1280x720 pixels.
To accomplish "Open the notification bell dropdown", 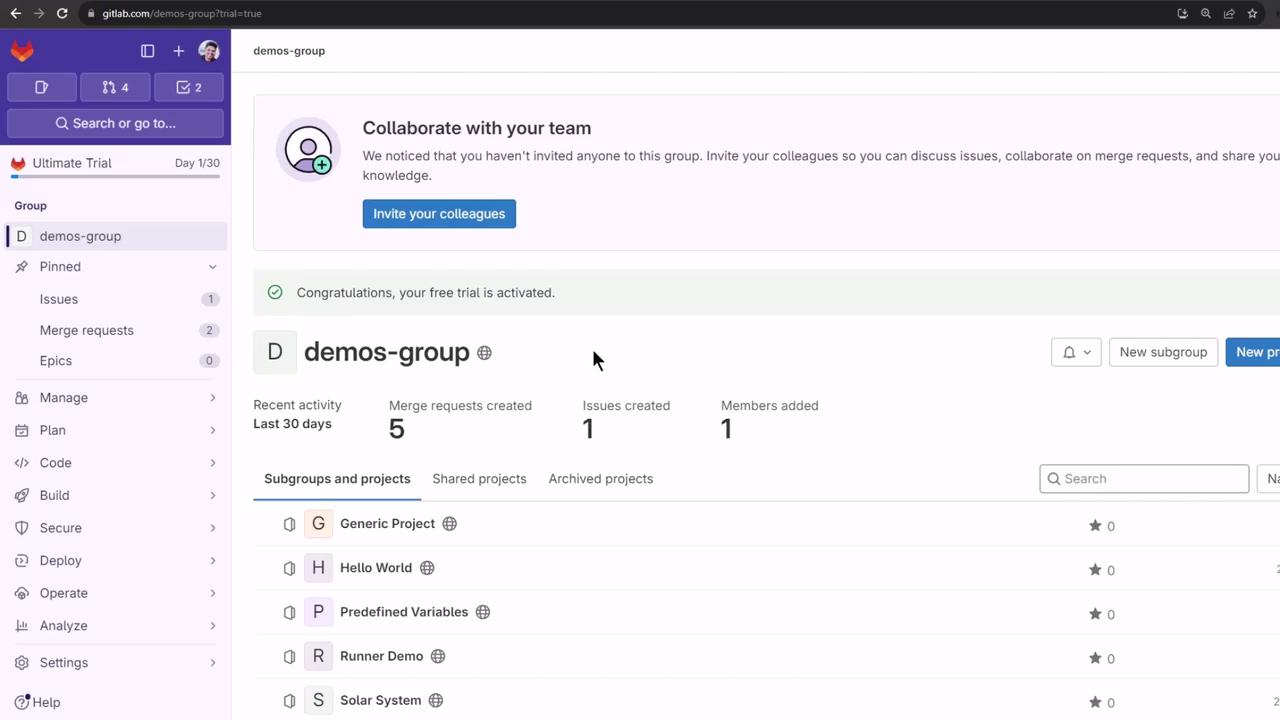I will (1076, 352).
